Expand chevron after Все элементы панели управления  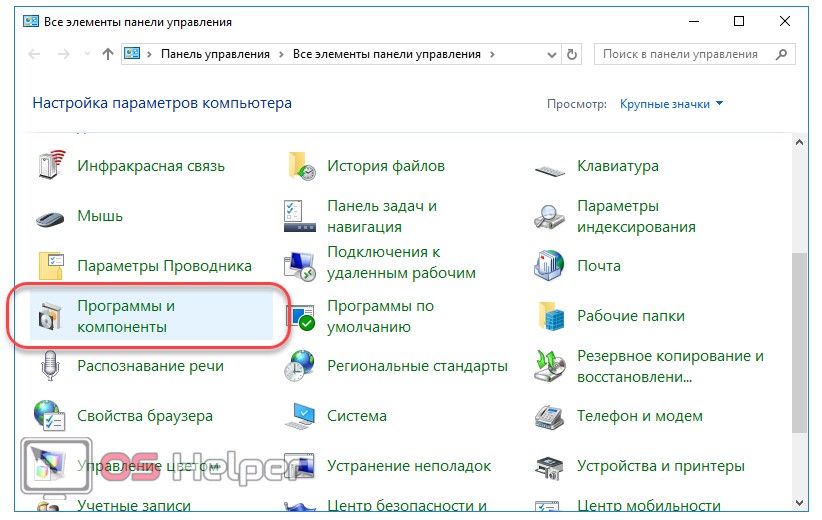(494, 54)
